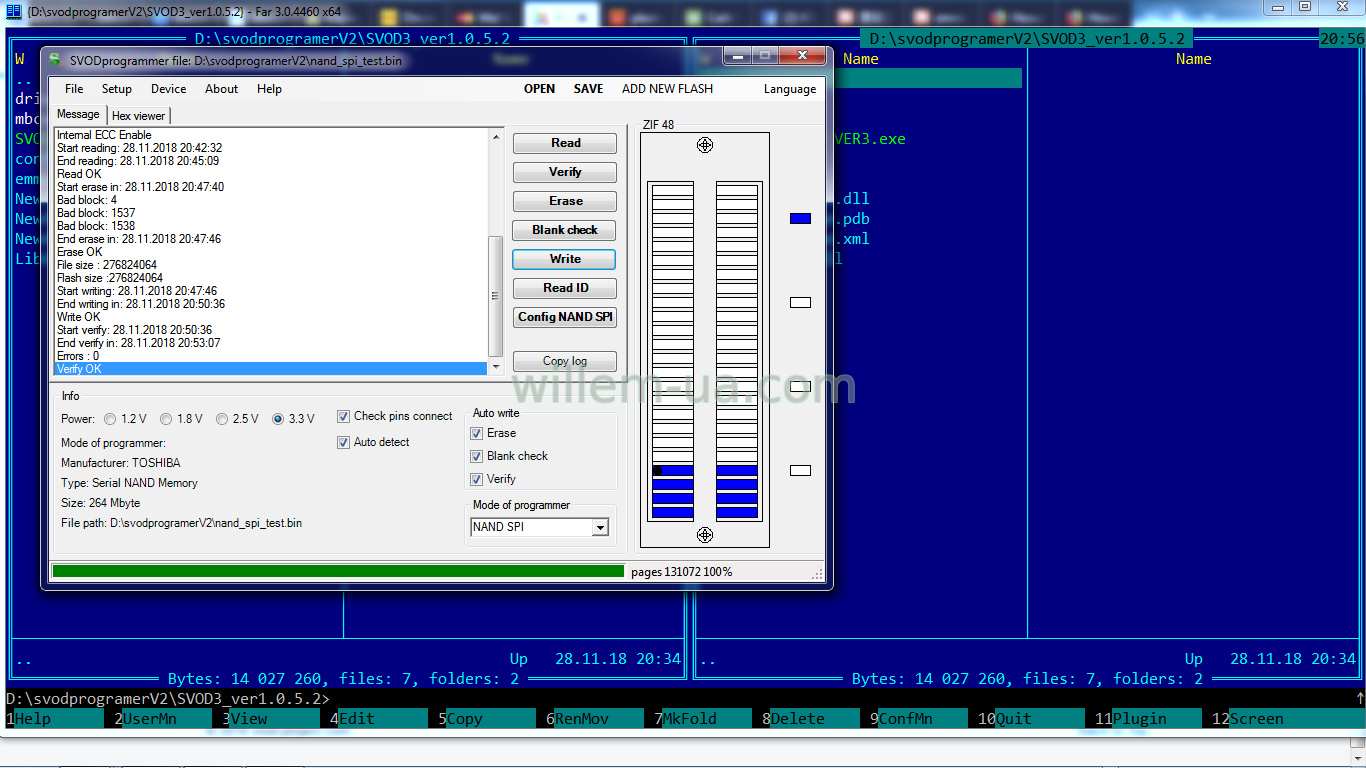Select the 'Erase OK' log line

(x=271, y=252)
